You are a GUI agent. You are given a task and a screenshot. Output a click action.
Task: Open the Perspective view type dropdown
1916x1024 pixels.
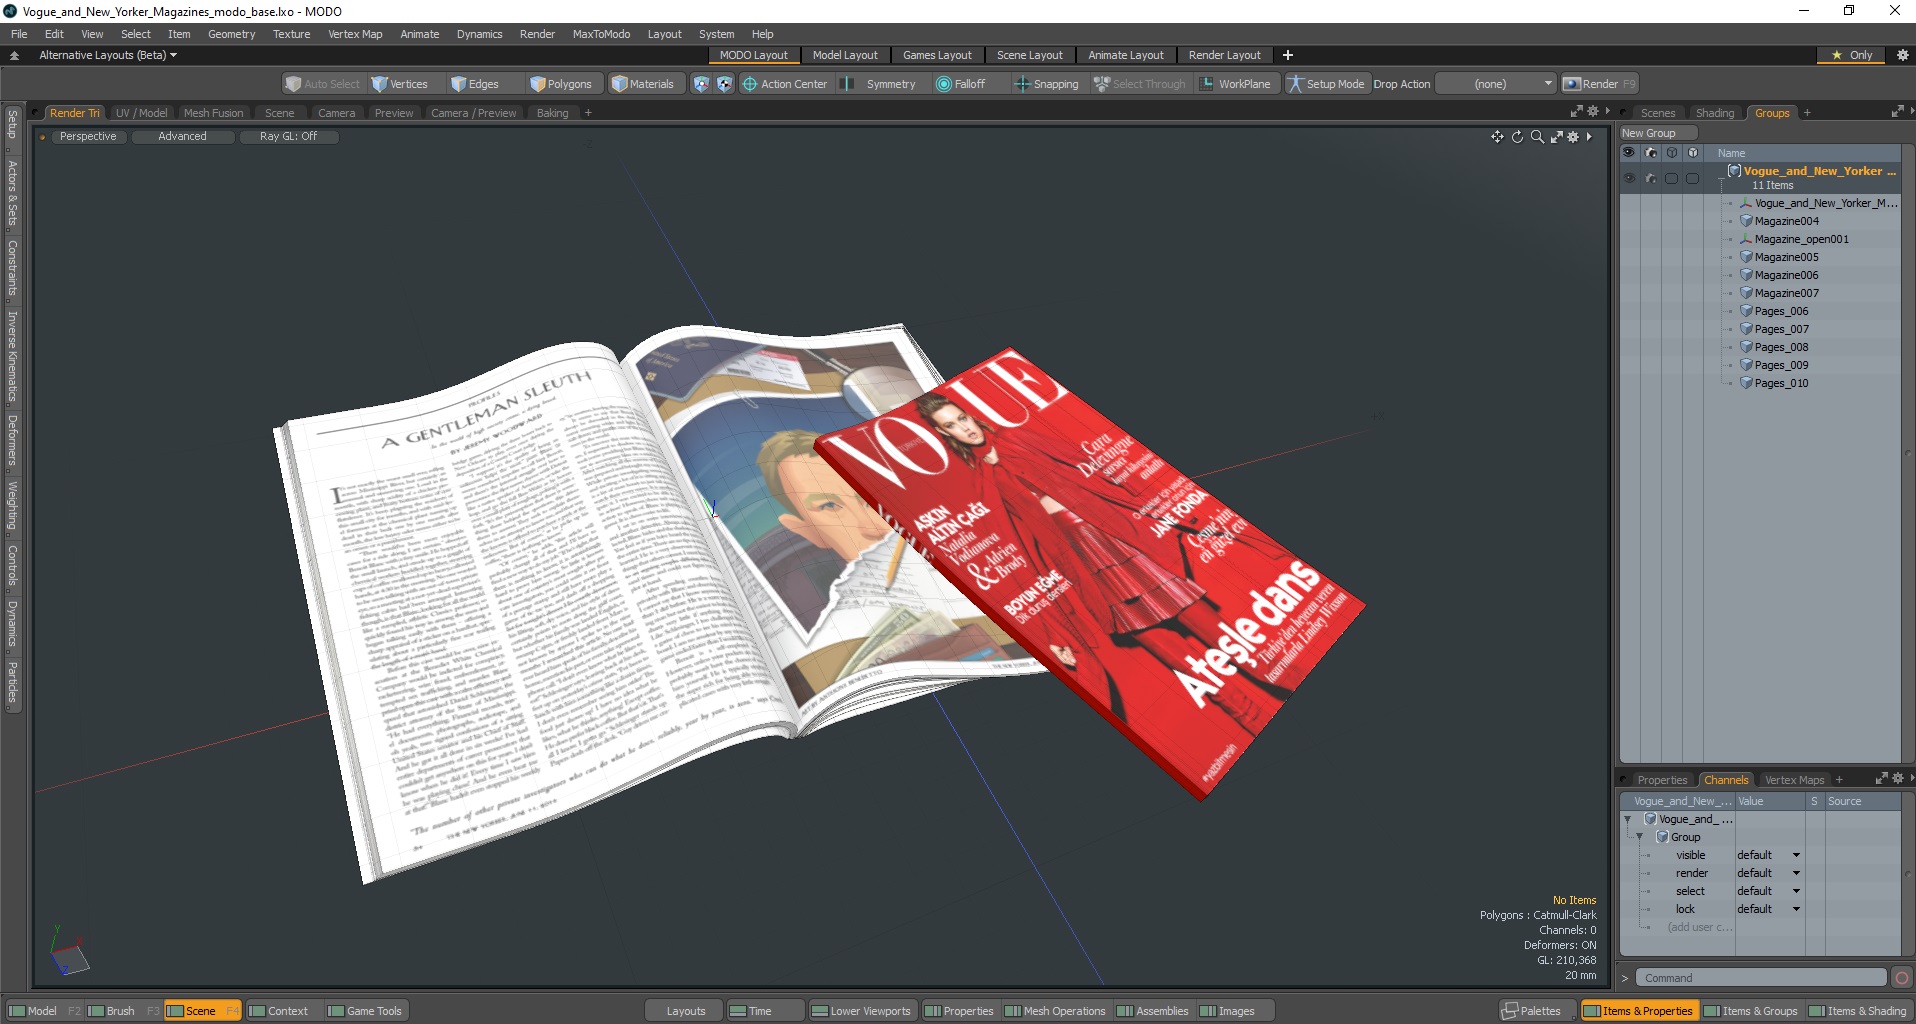[88, 136]
